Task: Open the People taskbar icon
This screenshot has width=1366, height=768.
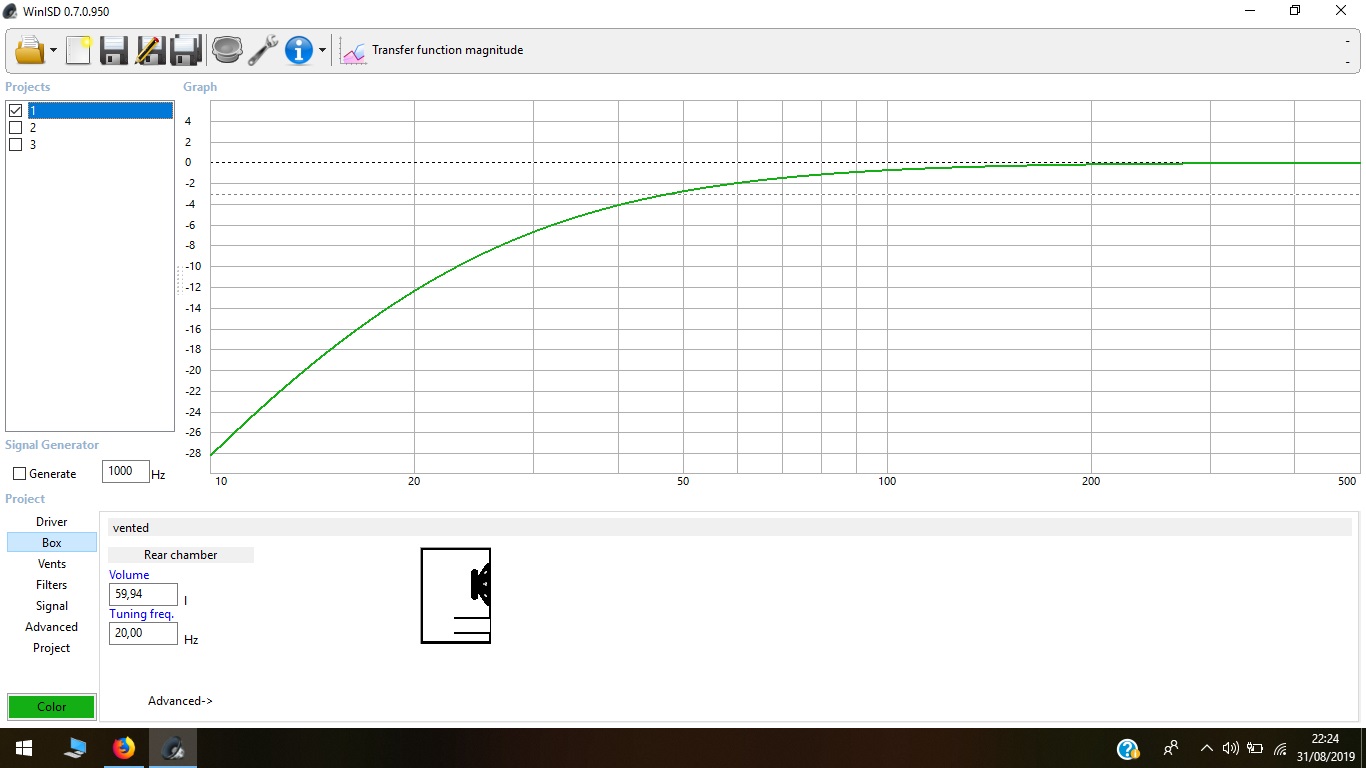Action: (1170, 748)
